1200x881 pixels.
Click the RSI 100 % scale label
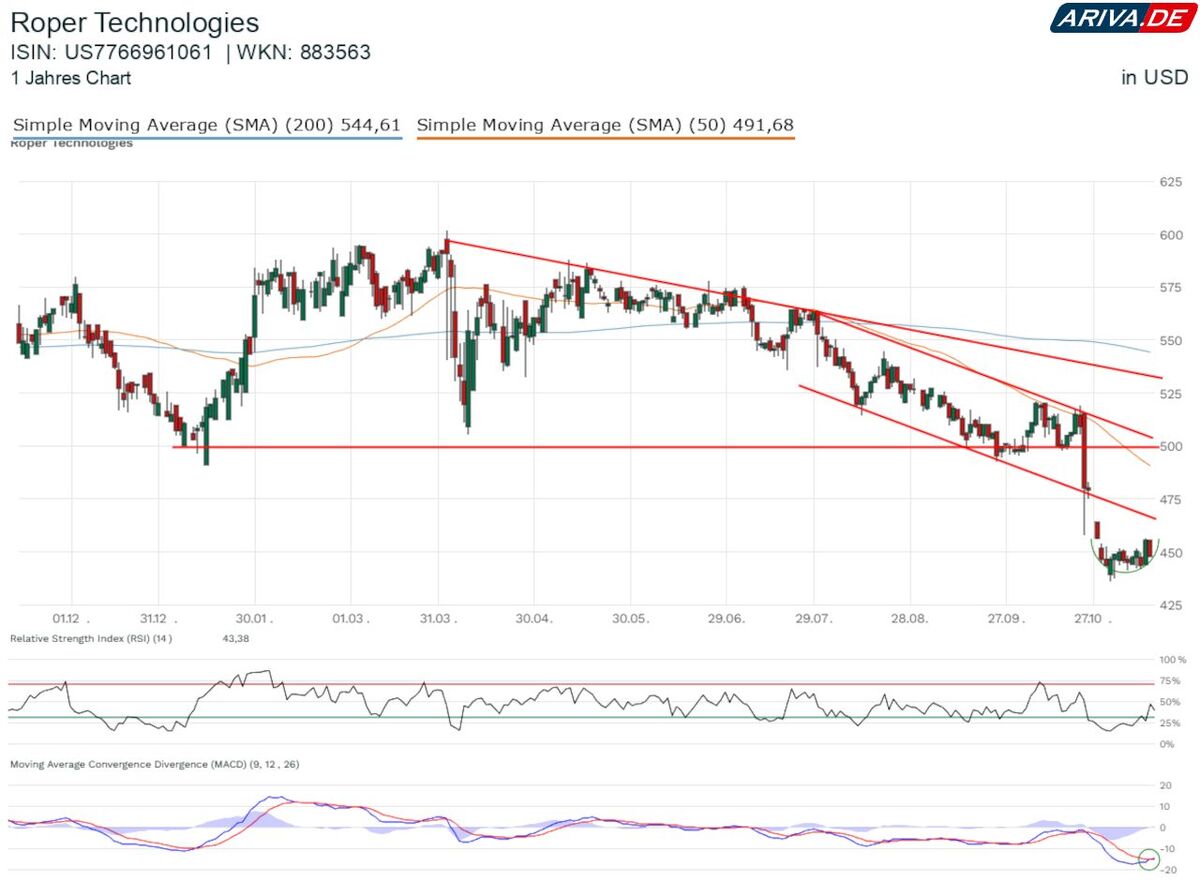point(1172,661)
